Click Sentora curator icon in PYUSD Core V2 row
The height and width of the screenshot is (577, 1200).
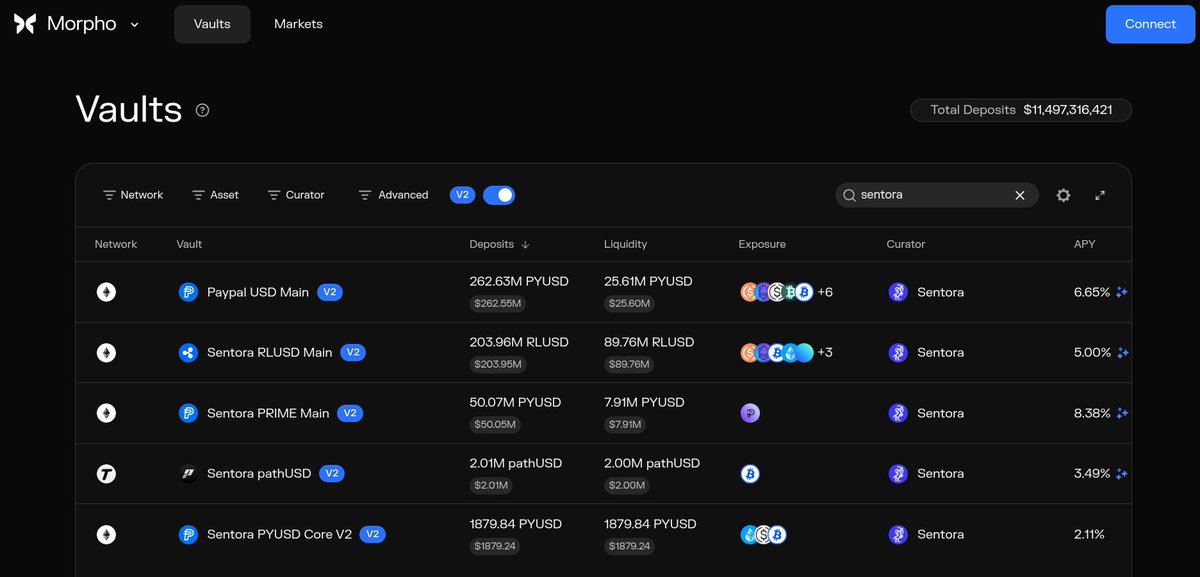click(898, 534)
